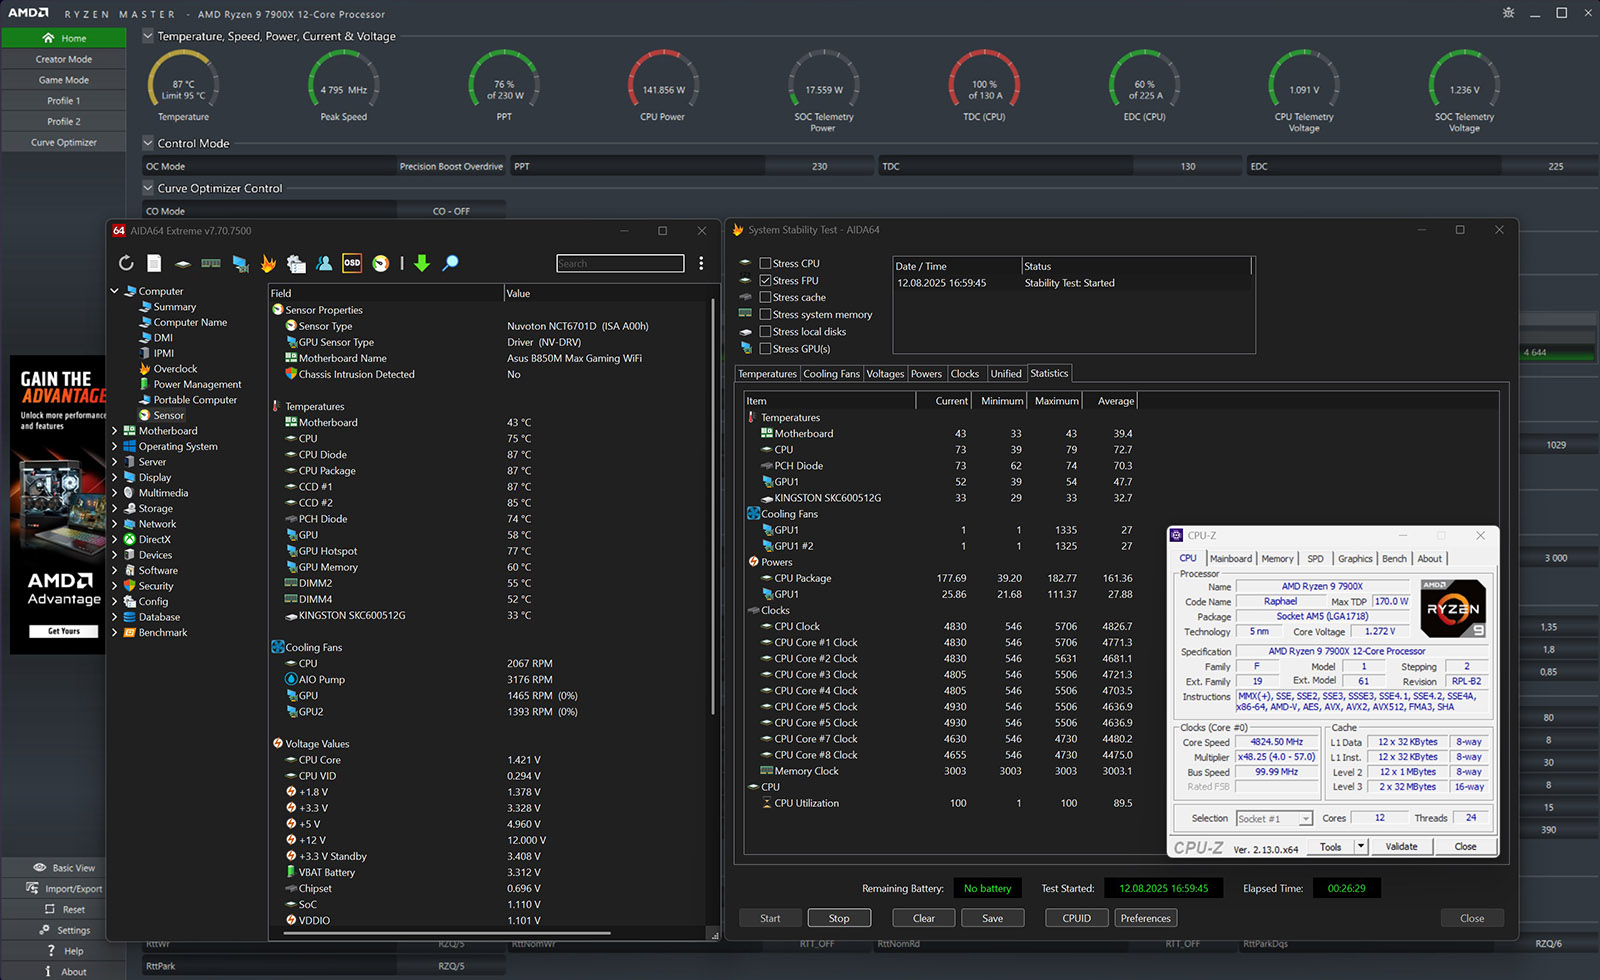
Task: Enable the Stress cache checkbox
Action: coord(765,298)
